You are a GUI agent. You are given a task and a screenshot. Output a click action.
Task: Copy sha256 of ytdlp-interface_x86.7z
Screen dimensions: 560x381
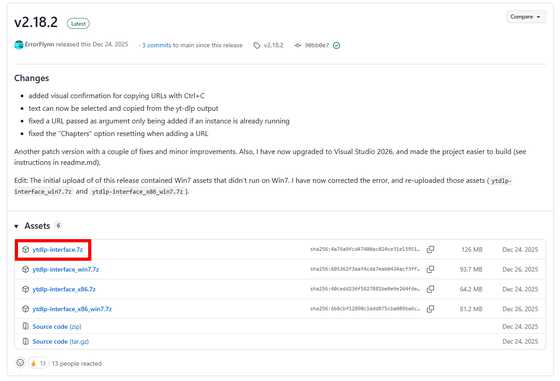click(431, 289)
